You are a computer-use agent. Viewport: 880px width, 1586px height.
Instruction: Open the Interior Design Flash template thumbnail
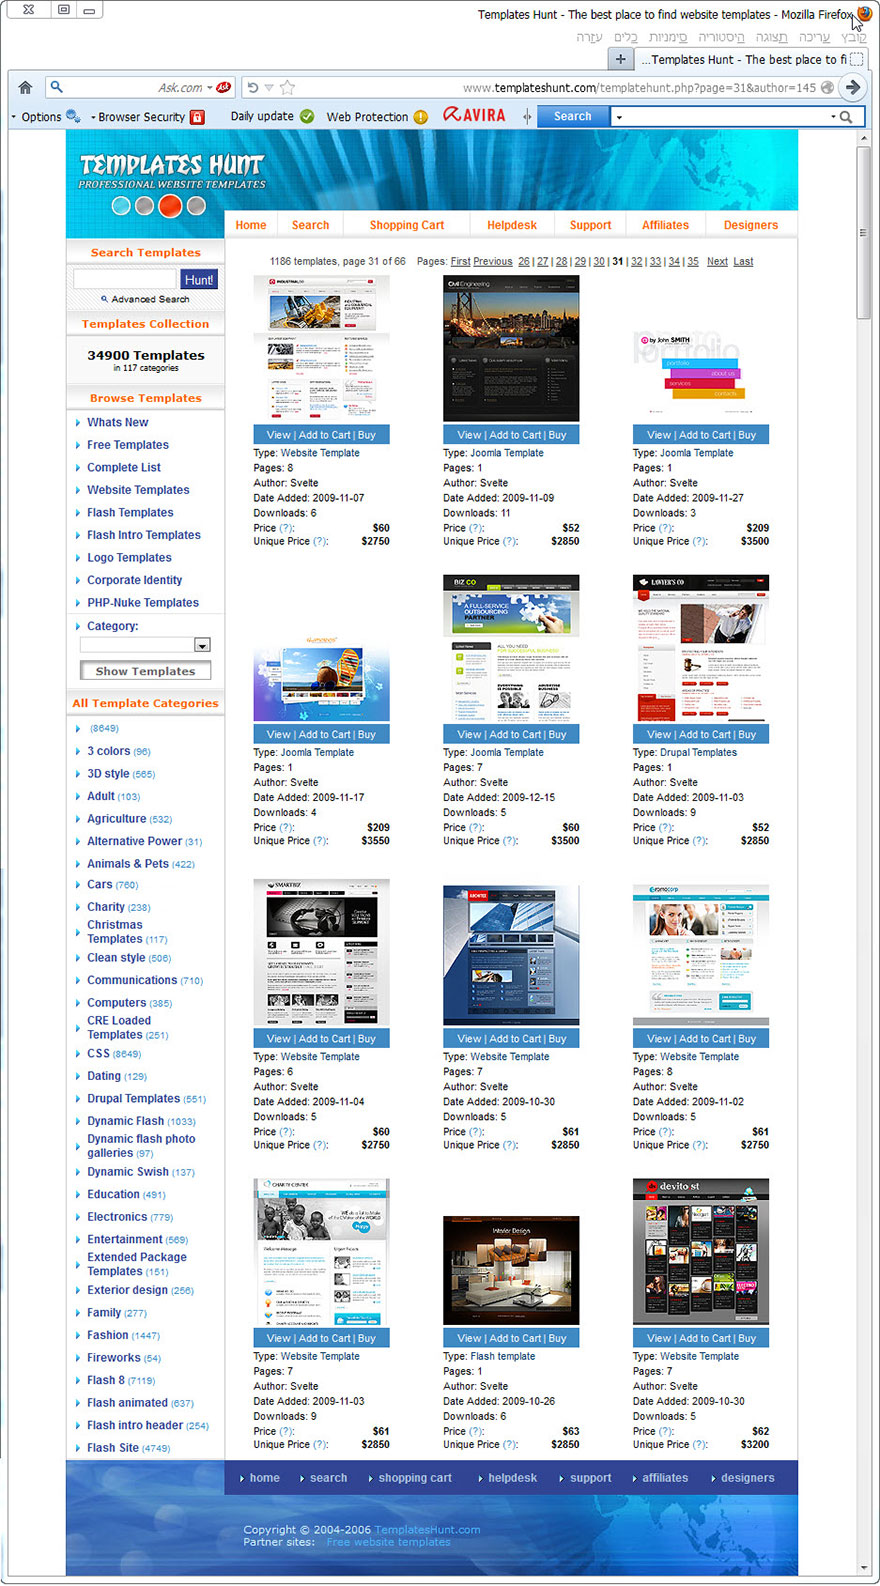pyautogui.click(x=511, y=1271)
